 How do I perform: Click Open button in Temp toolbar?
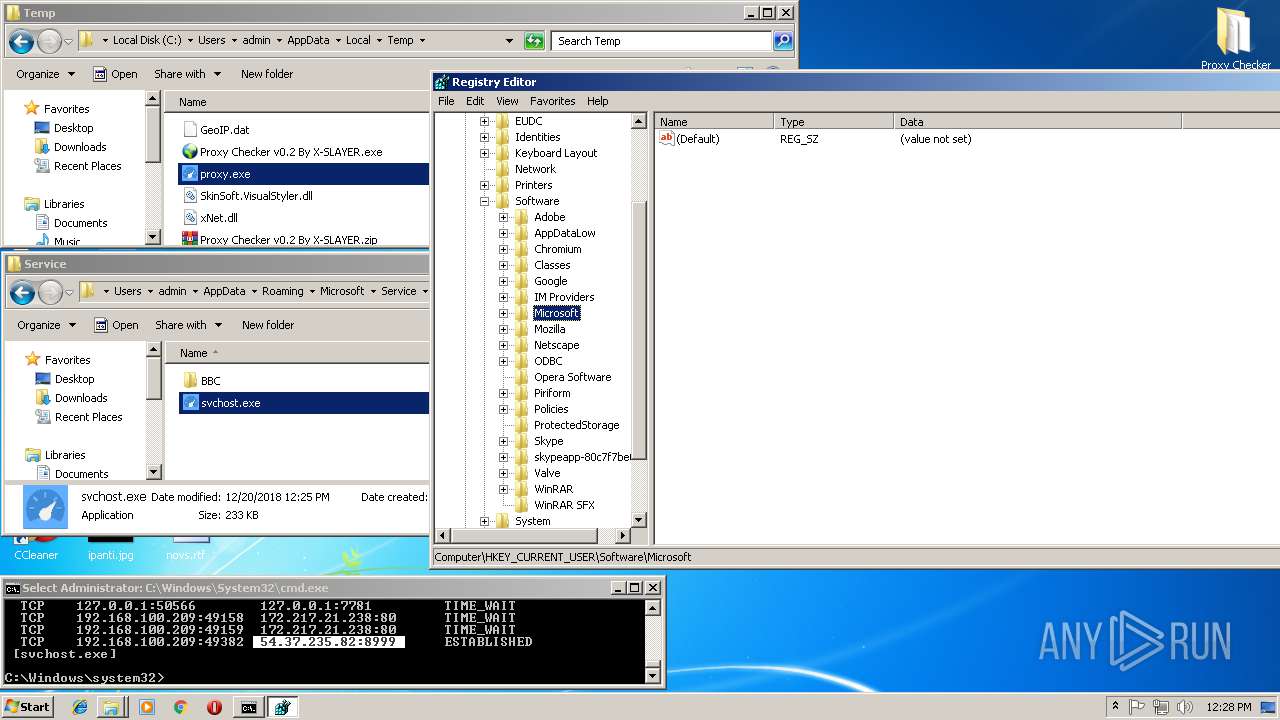[x=115, y=74]
